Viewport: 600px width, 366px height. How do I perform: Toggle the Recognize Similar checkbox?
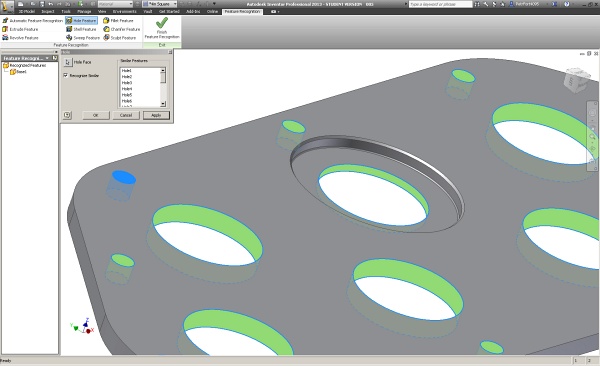point(65,75)
